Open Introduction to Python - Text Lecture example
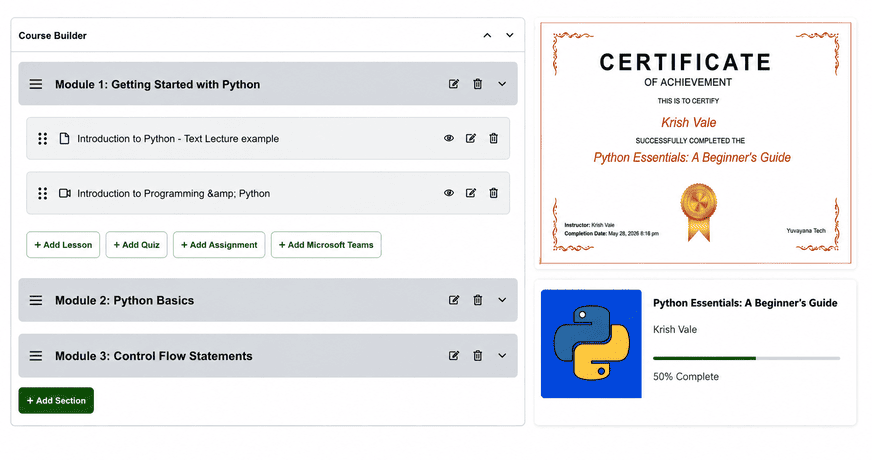Viewport: 872px width, 460px height. (178, 139)
